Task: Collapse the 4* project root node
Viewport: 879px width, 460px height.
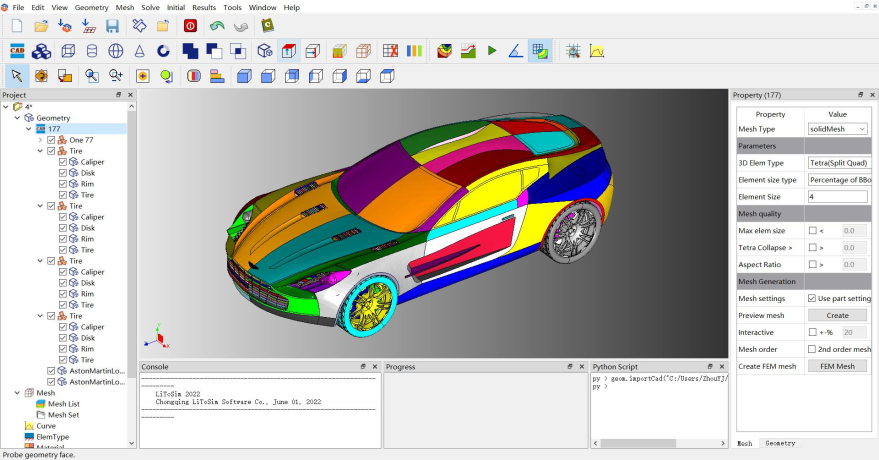Action: click(6, 106)
